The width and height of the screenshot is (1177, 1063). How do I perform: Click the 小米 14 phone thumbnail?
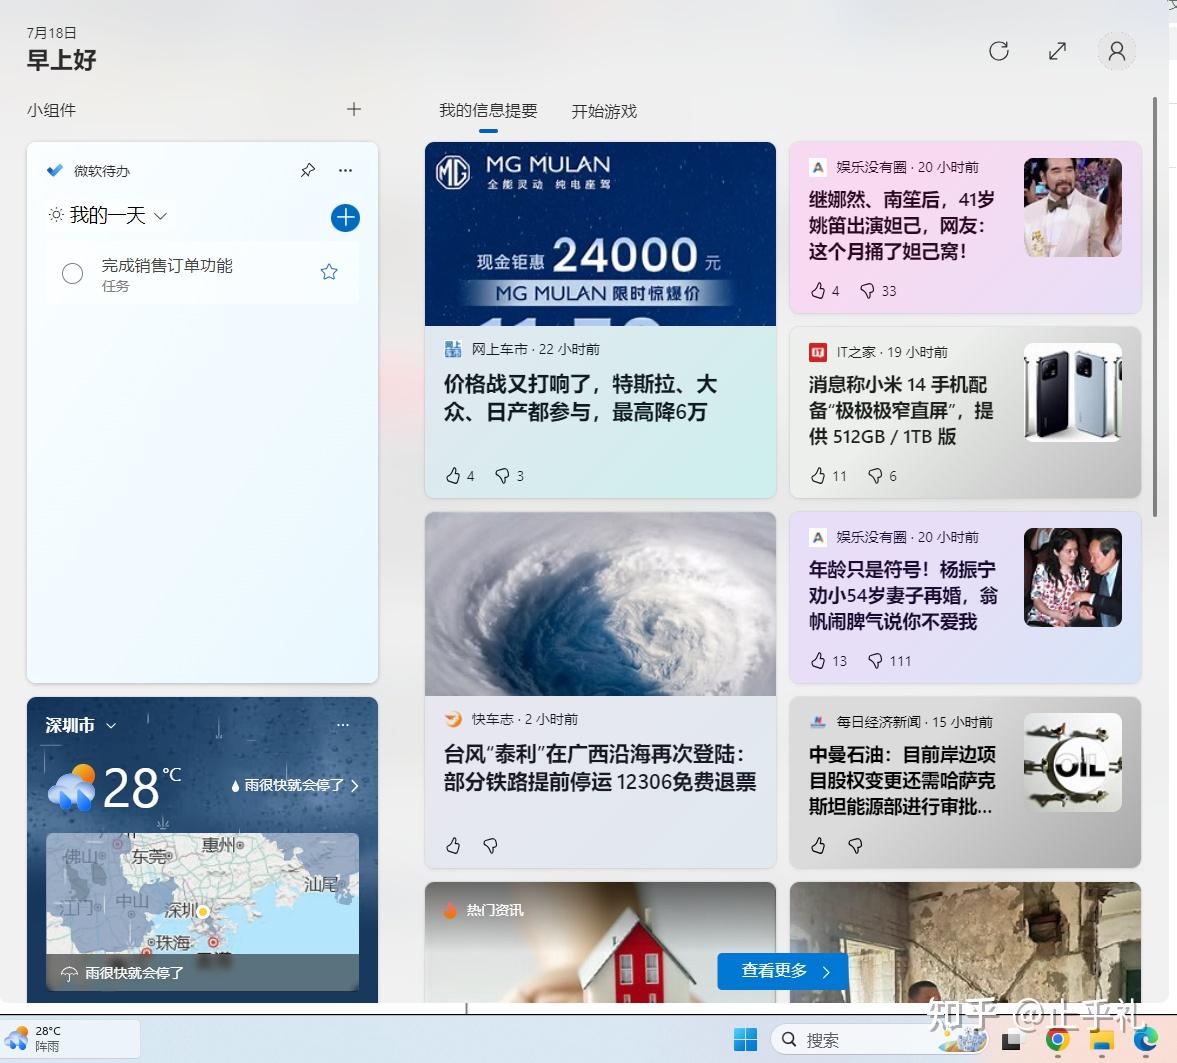[x=1073, y=392]
